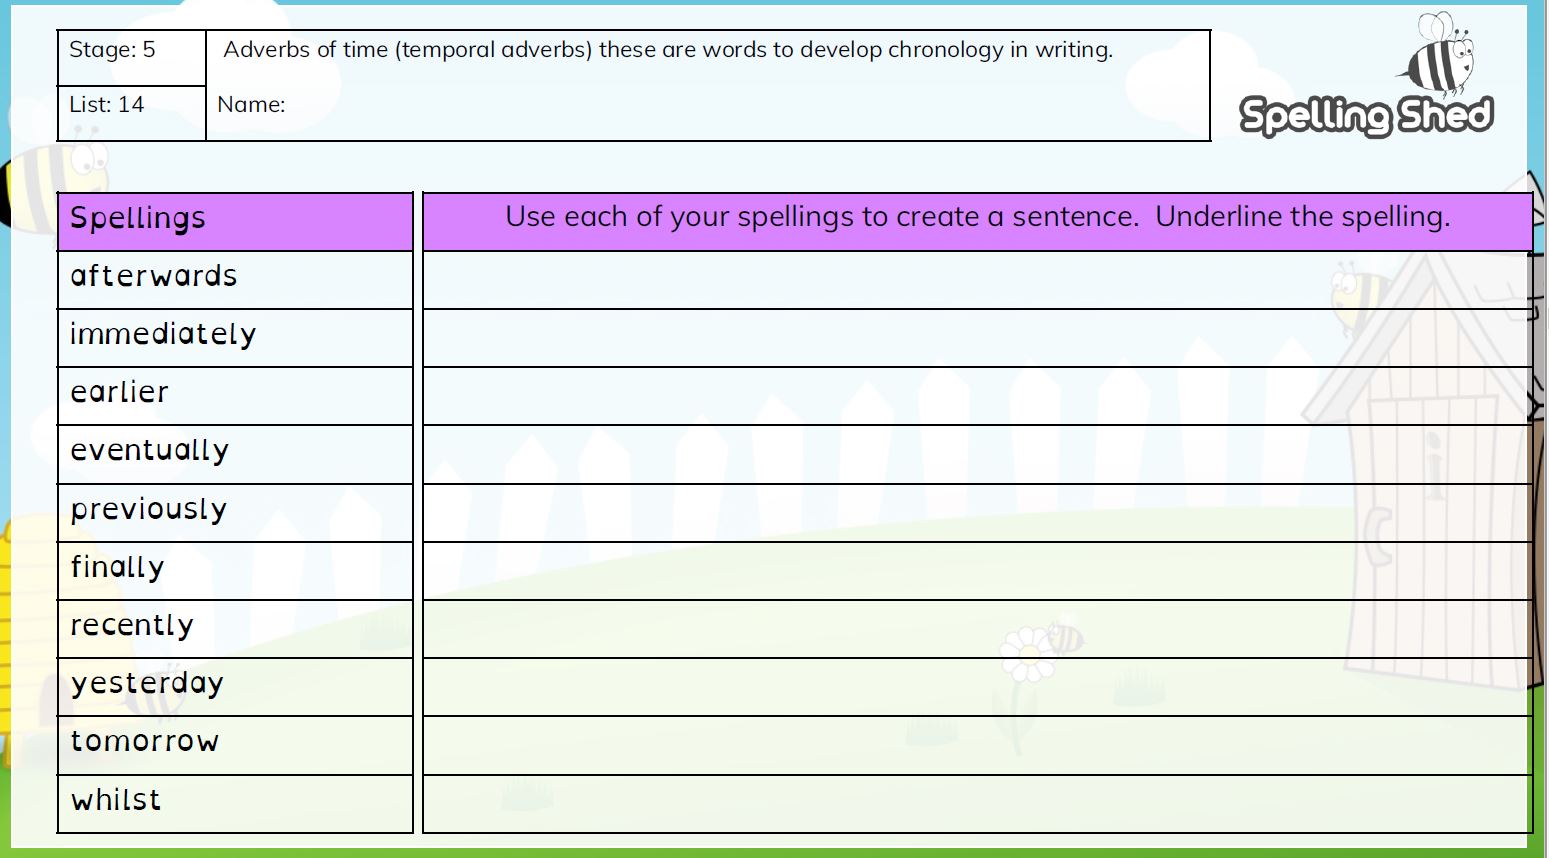Click the sentence line for immediately
The image size is (1549, 858).
click(976, 338)
